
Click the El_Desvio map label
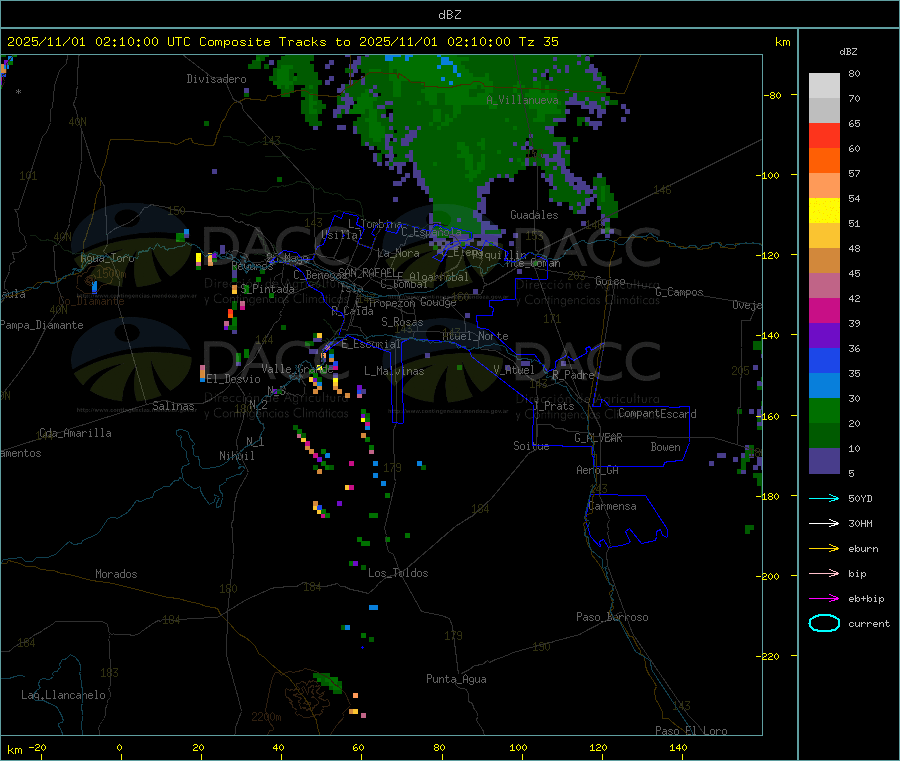pyautogui.click(x=234, y=379)
